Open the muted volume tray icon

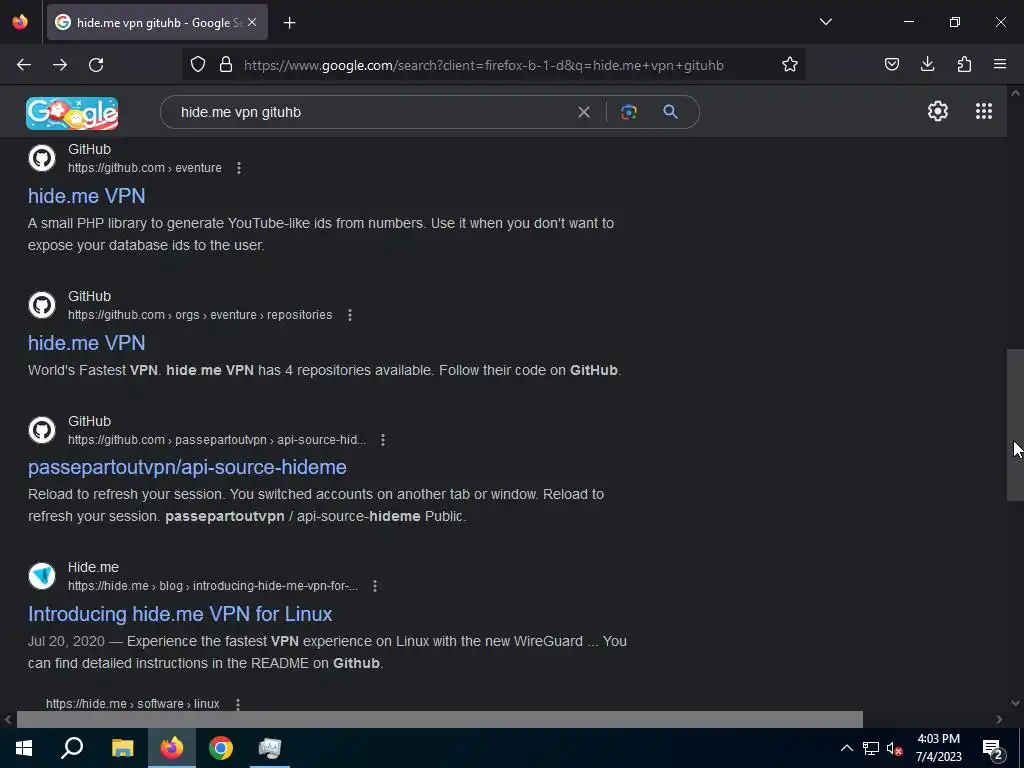coord(894,748)
